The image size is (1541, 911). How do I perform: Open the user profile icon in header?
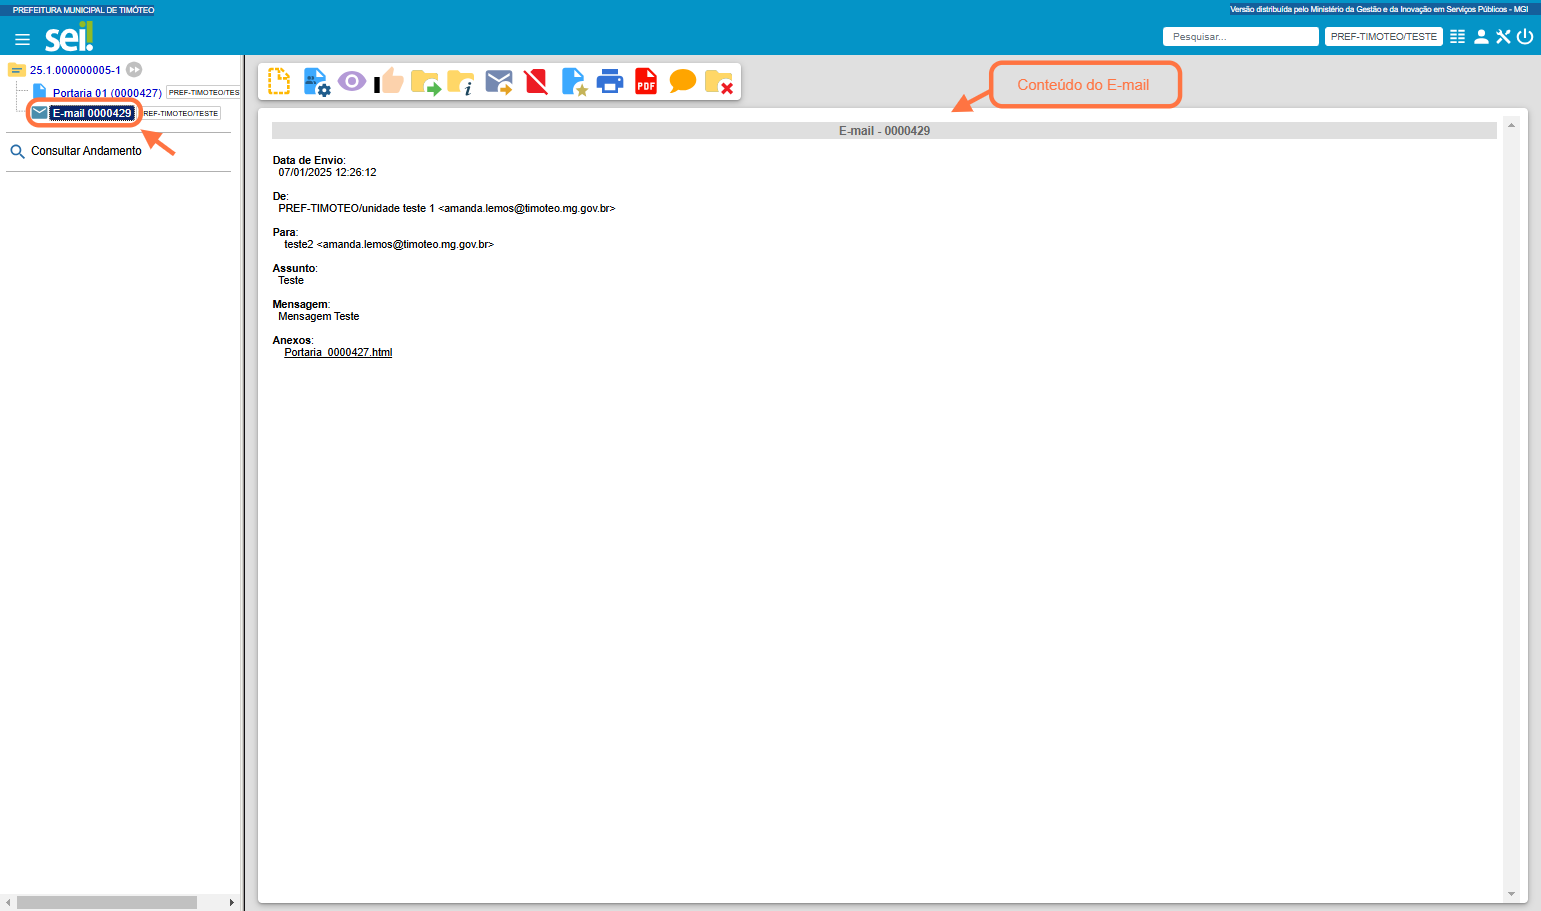tap(1481, 36)
